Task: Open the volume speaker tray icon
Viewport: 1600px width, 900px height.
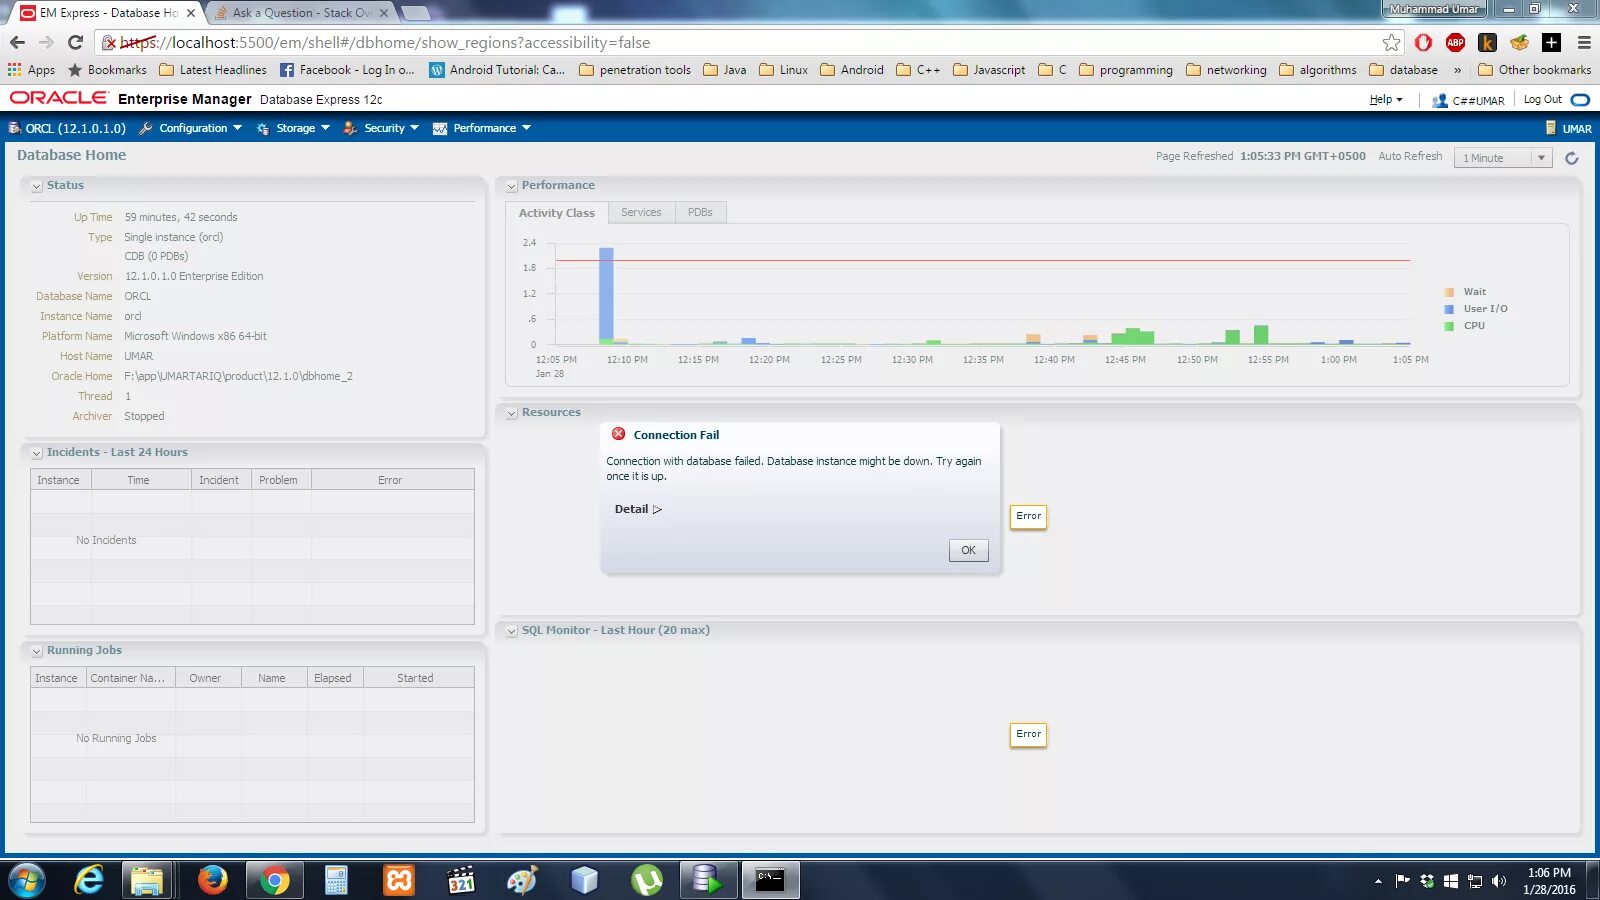Action: point(1498,881)
